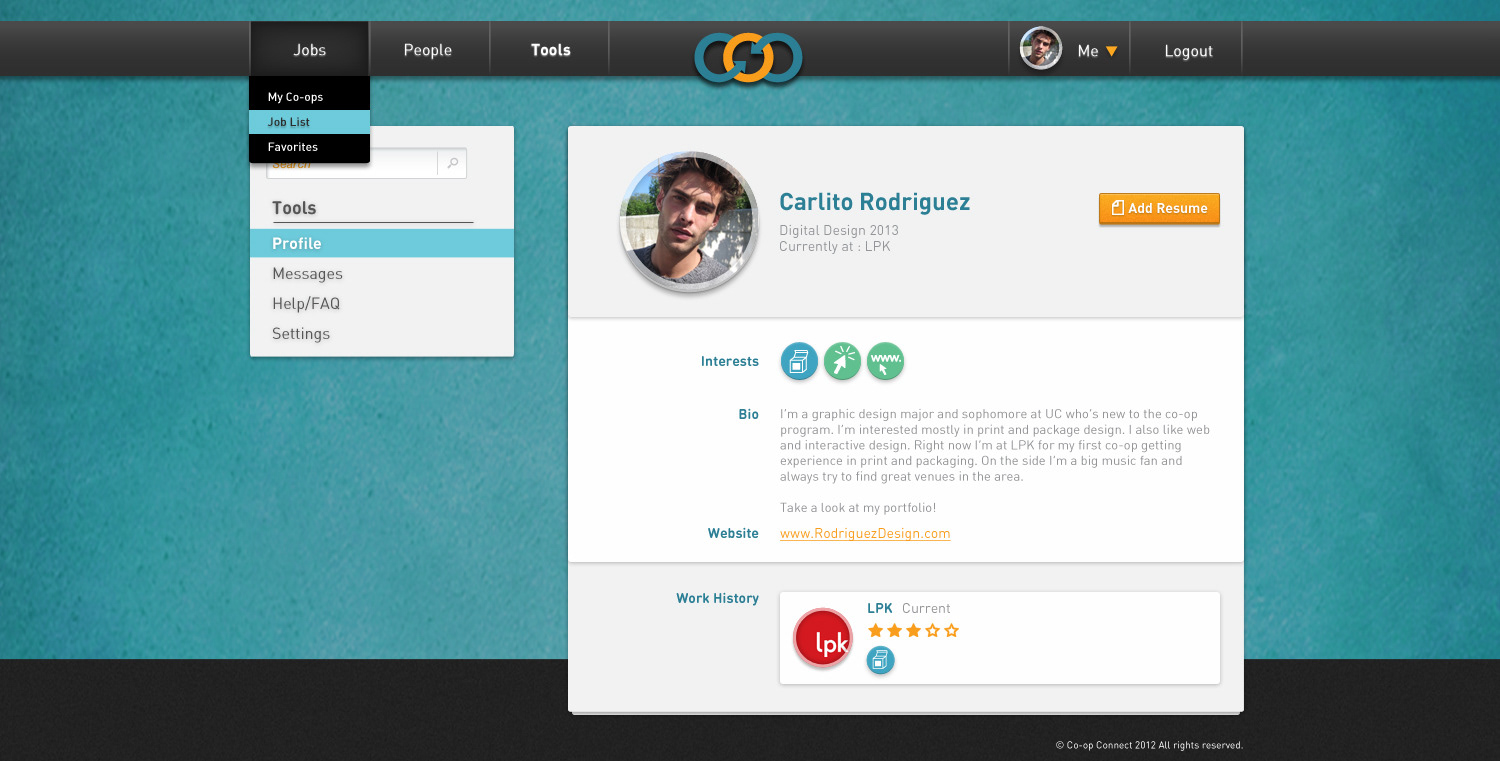The image size is (1500, 761).
Task: Click the packaging icon under LPK rating
Action: click(880, 660)
